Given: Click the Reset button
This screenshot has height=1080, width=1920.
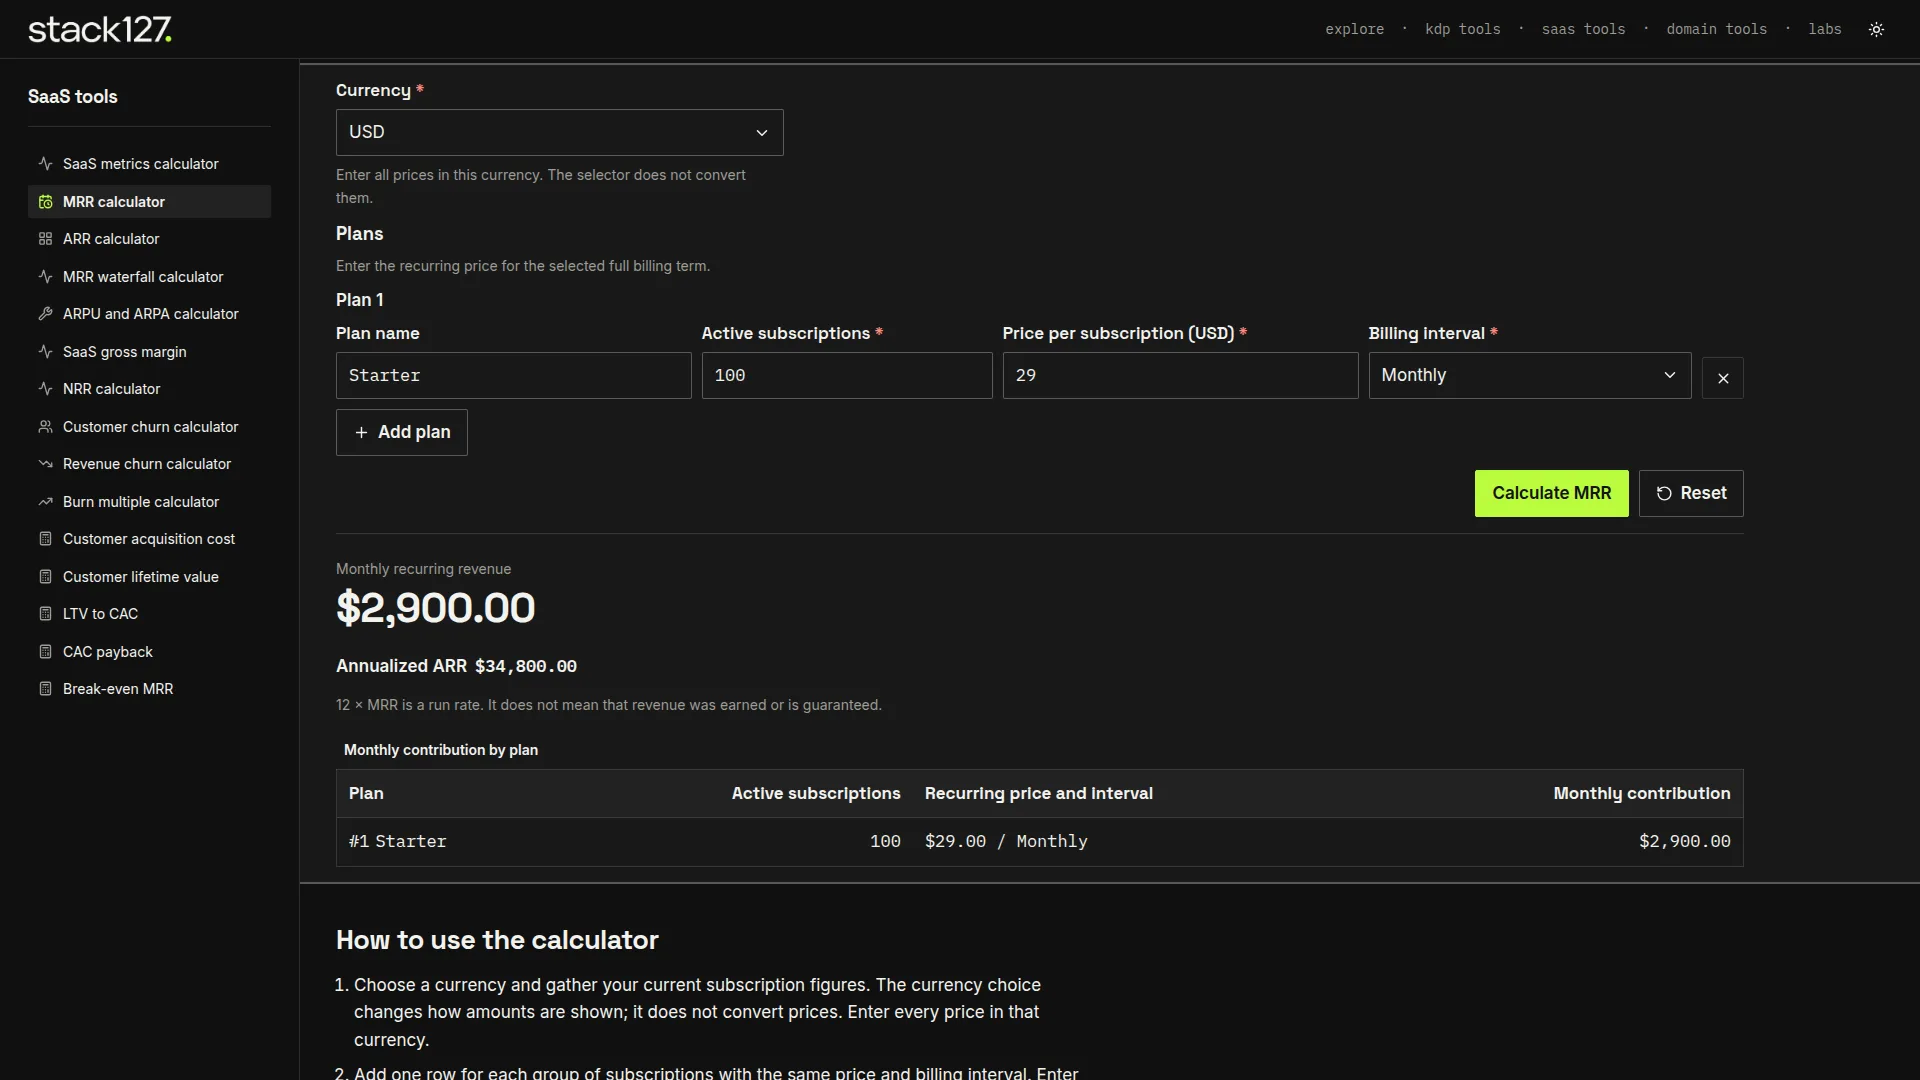Looking at the screenshot, I should coord(1690,493).
